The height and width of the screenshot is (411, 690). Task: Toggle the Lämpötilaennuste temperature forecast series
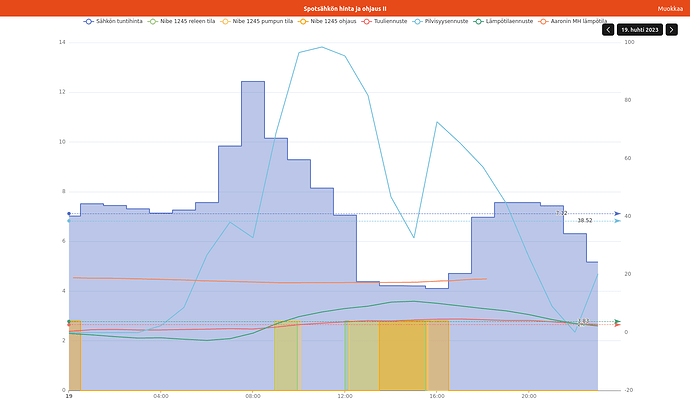tap(507, 20)
